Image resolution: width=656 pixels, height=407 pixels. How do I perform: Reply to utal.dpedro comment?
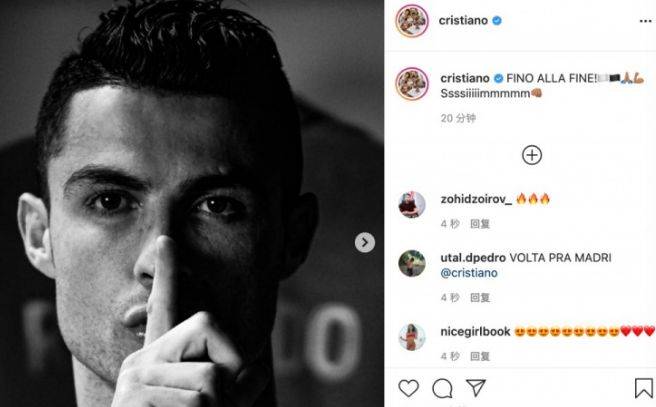pos(480,297)
